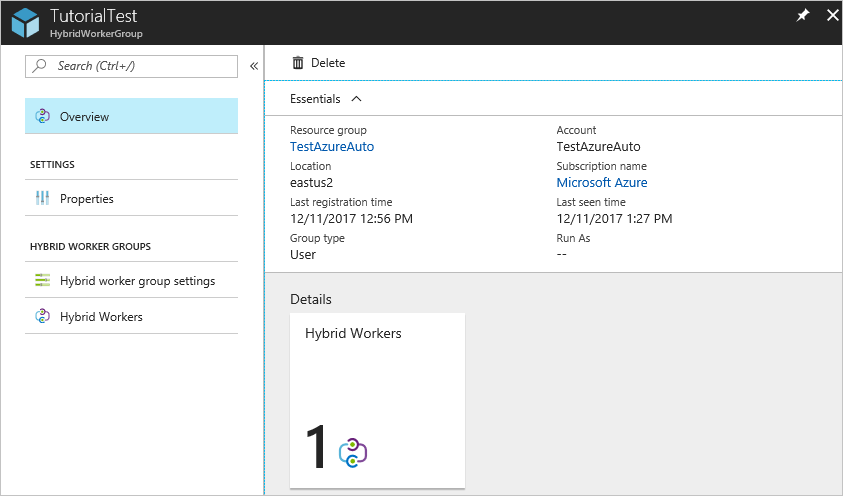Pin this blade using the pin icon
843x496 pixels.
(802, 16)
